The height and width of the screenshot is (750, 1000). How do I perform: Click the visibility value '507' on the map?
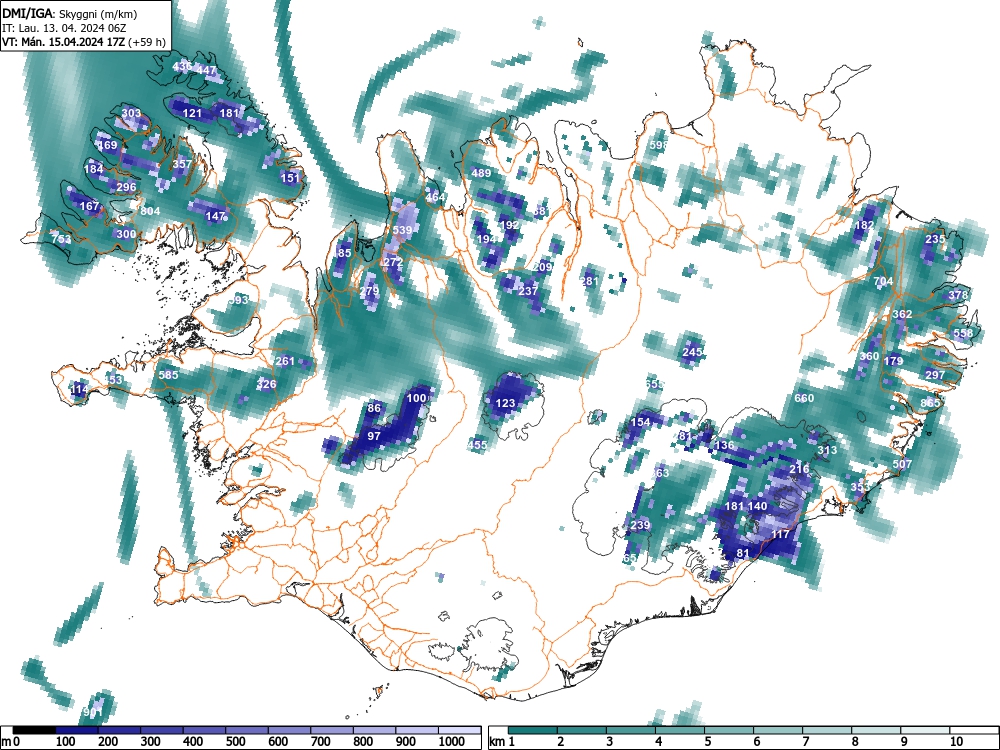(902, 464)
